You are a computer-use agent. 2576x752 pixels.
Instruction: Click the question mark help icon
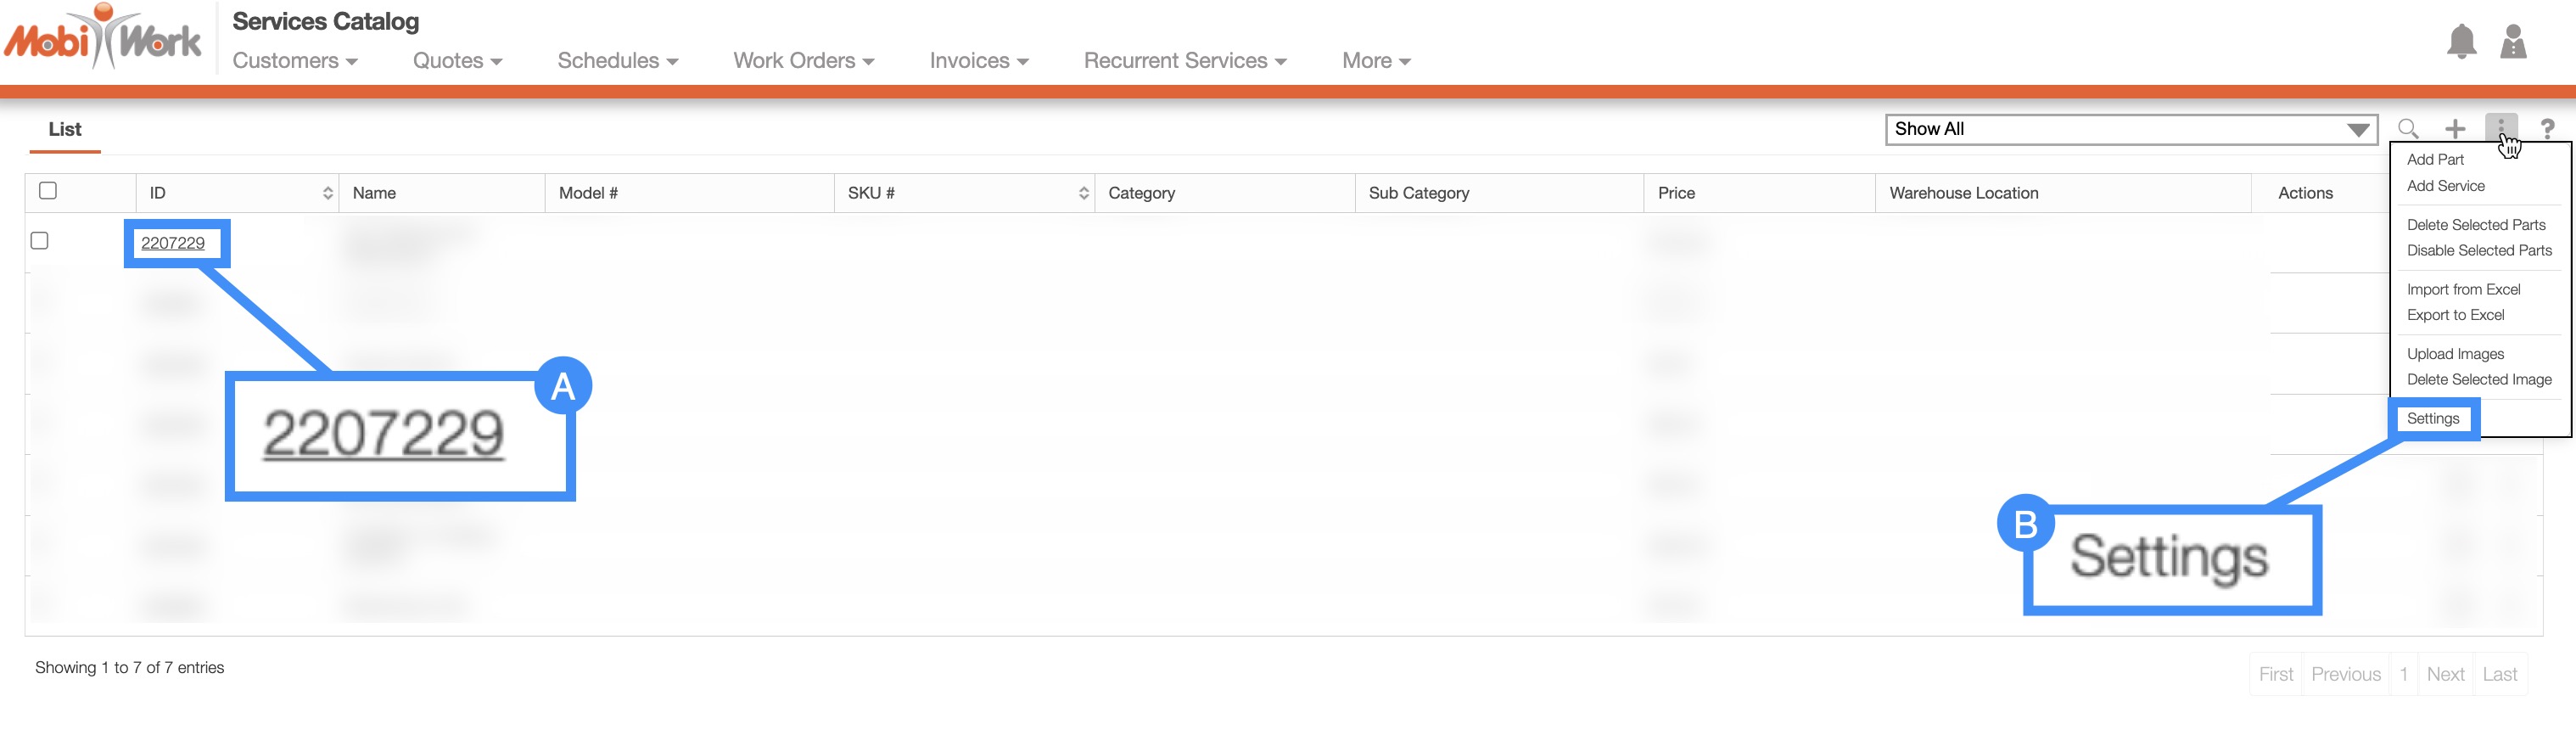tap(2547, 129)
